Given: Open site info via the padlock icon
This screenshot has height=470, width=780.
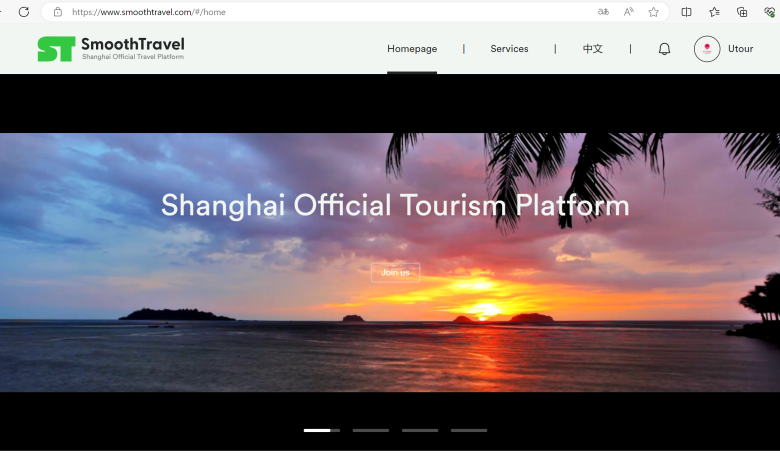Looking at the screenshot, I should [x=58, y=12].
